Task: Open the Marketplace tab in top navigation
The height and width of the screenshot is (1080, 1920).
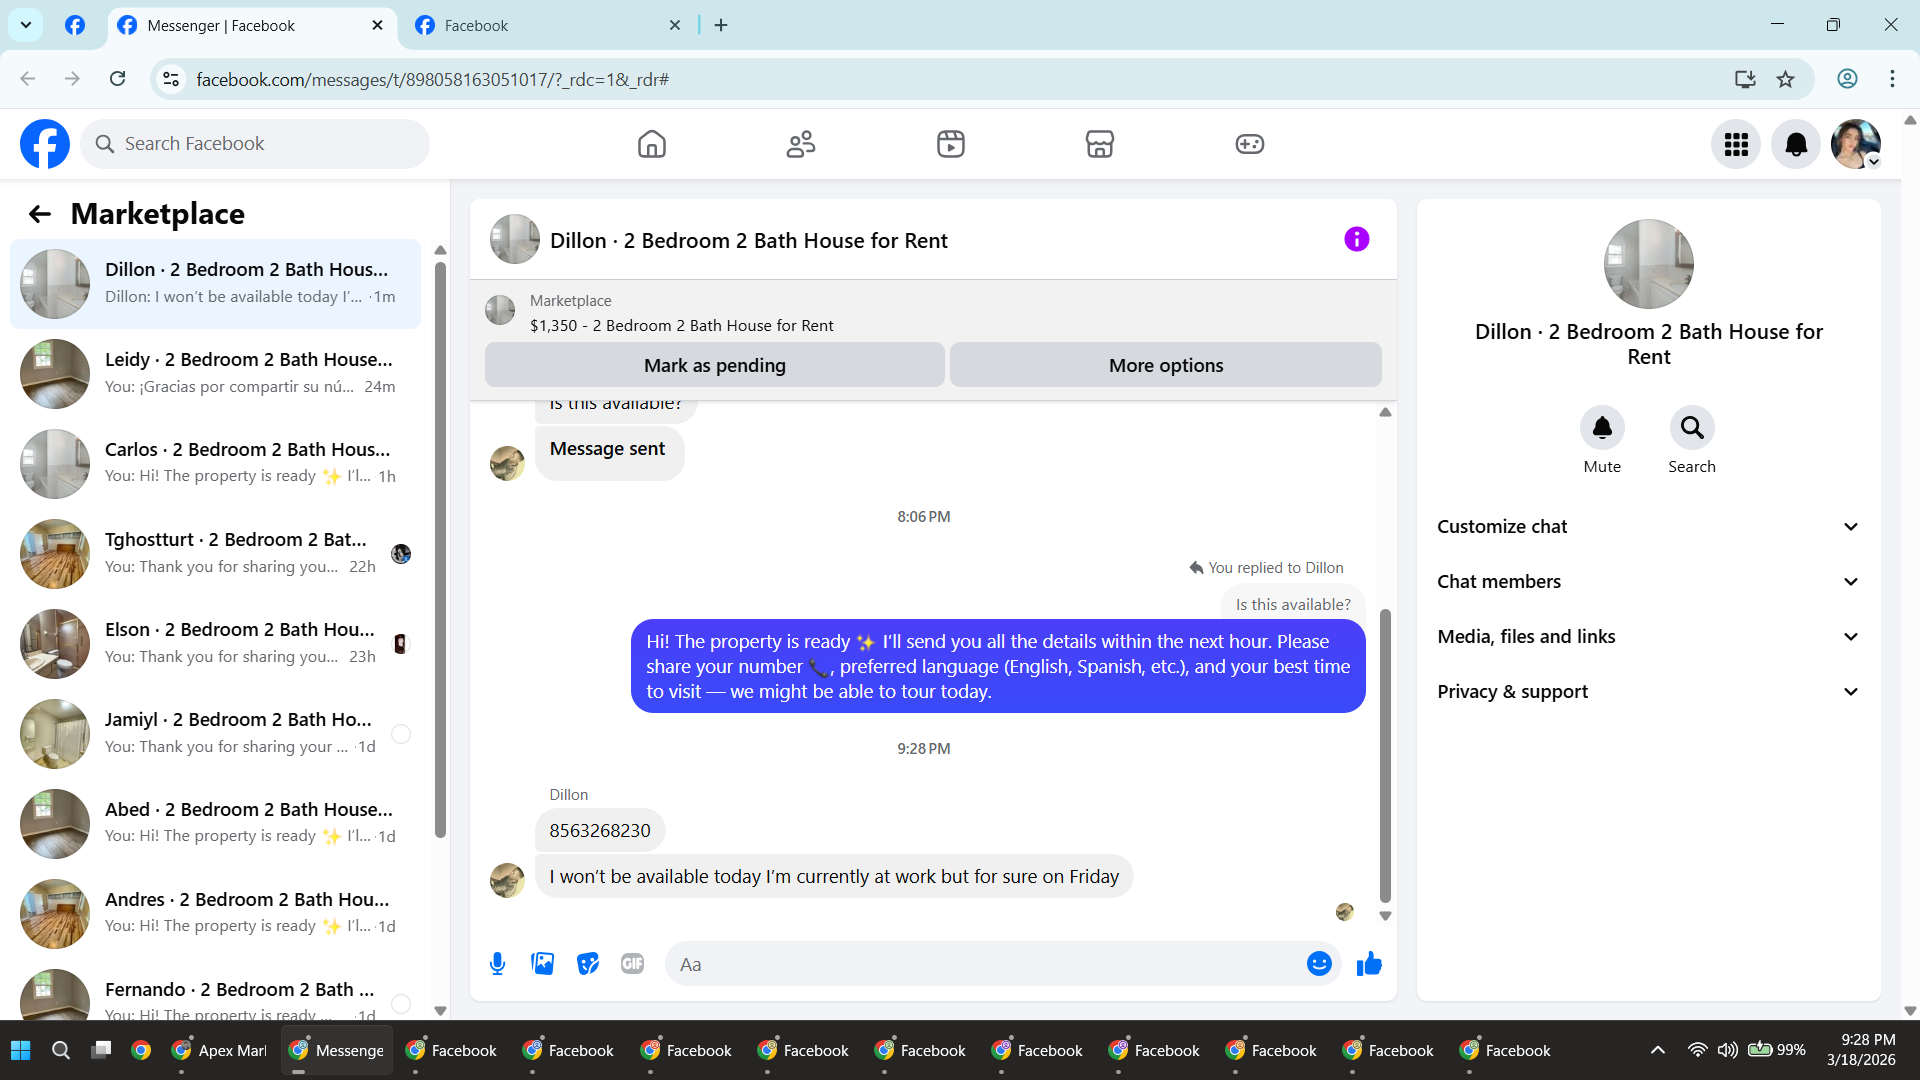Action: coord(1099,144)
